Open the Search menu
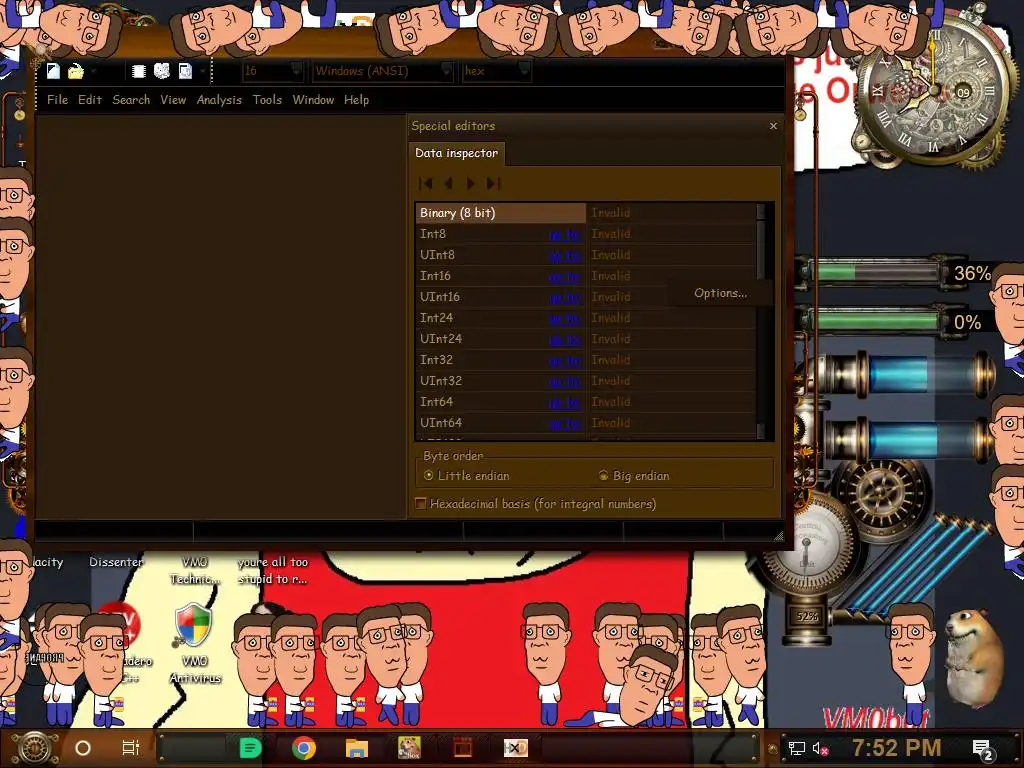The width and height of the screenshot is (1024, 768). (x=131, y=100)
